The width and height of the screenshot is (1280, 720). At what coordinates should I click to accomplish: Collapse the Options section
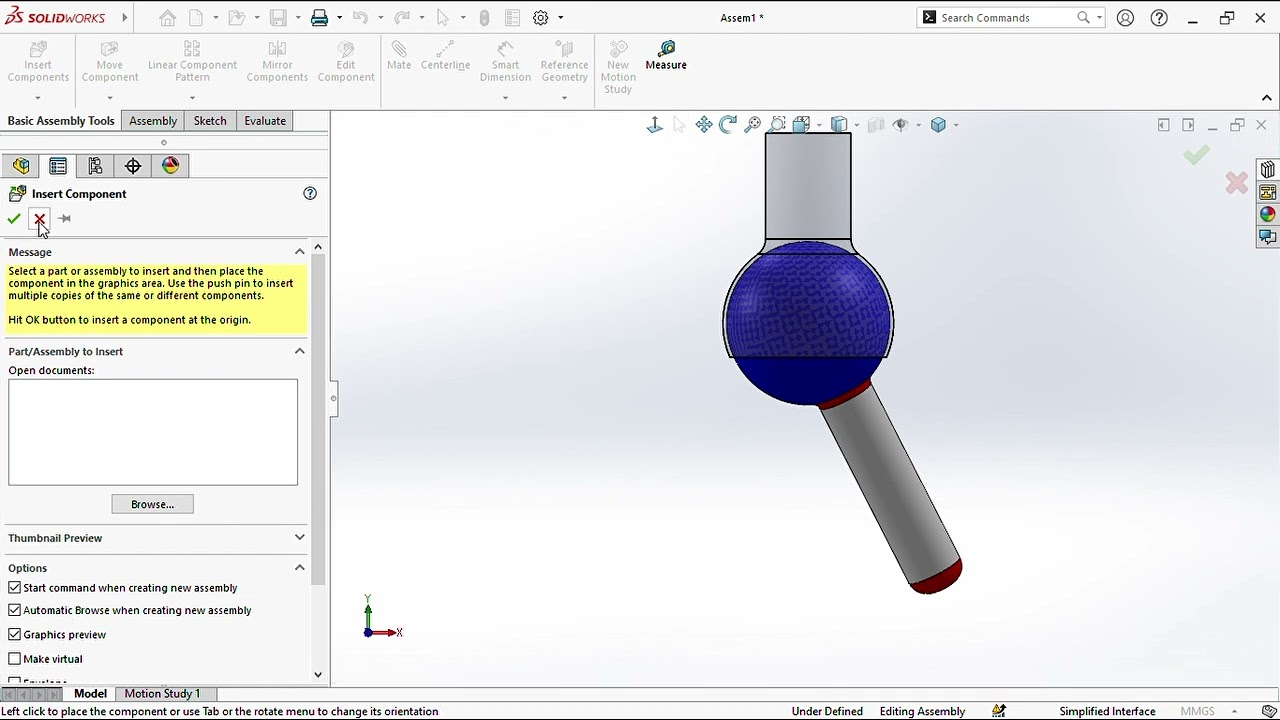(299, 568)
